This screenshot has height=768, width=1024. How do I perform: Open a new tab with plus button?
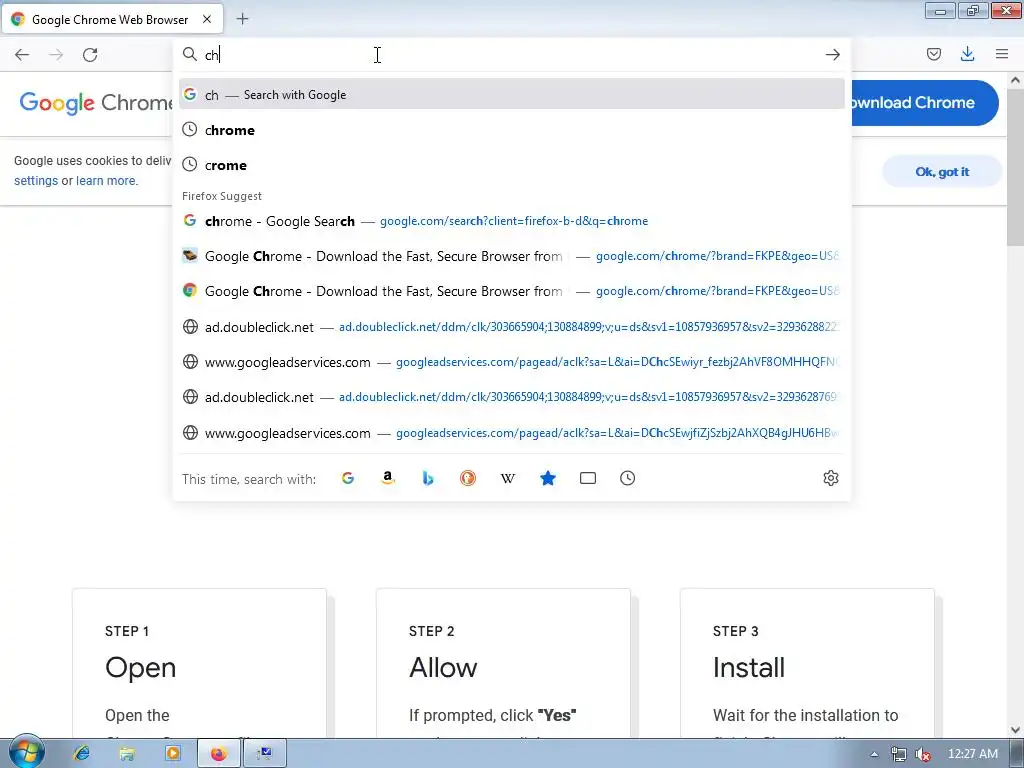coord(242,19)
